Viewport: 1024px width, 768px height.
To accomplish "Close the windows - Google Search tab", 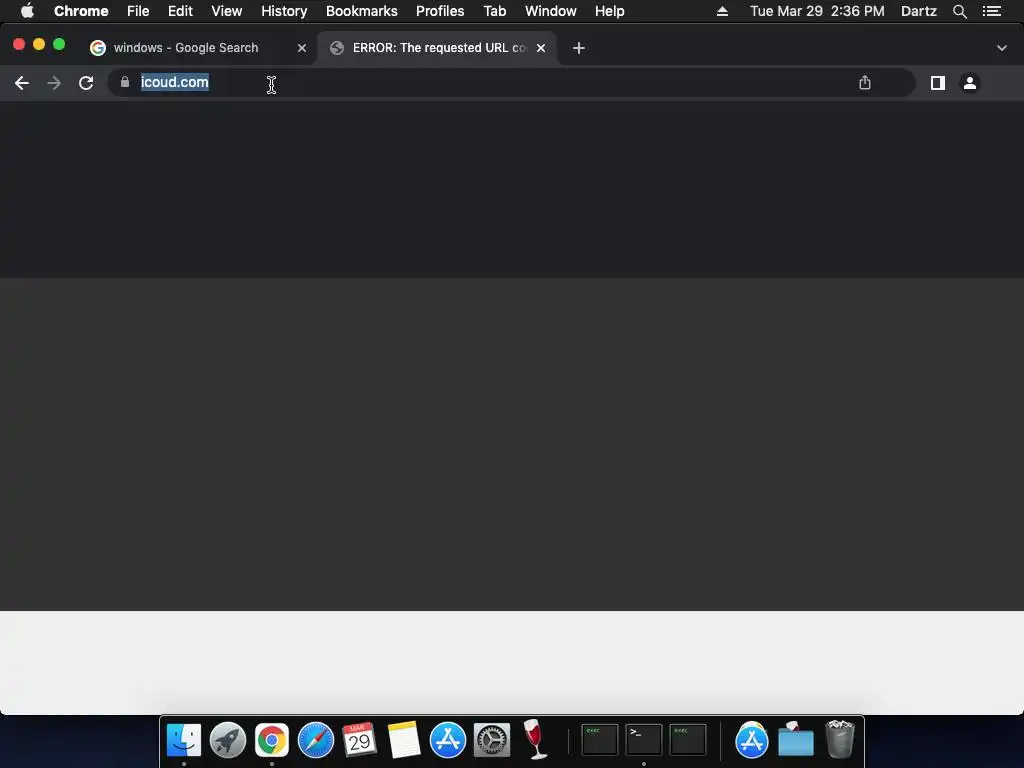I will pyautogui.click(x=302, y=48).
